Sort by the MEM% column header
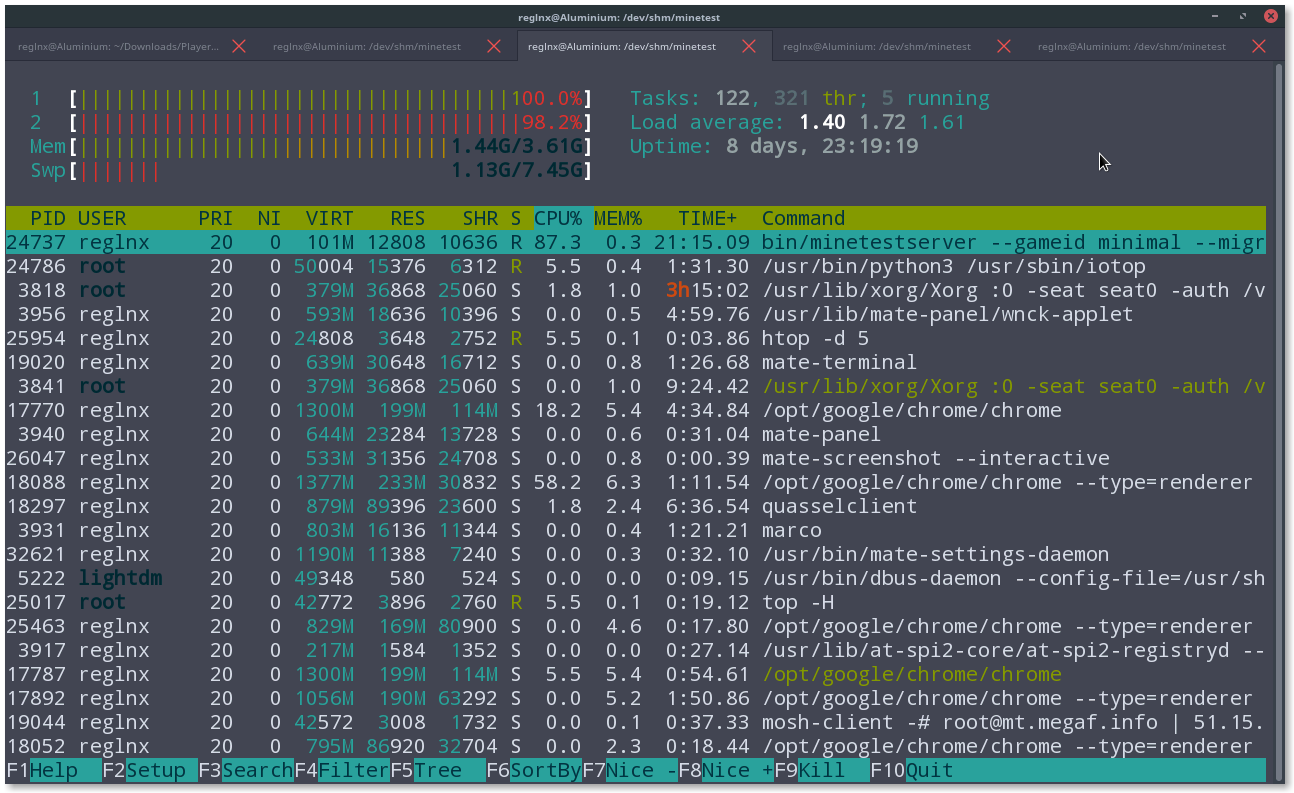This screenshot has width=1294, height=793. tap(618, 218)
